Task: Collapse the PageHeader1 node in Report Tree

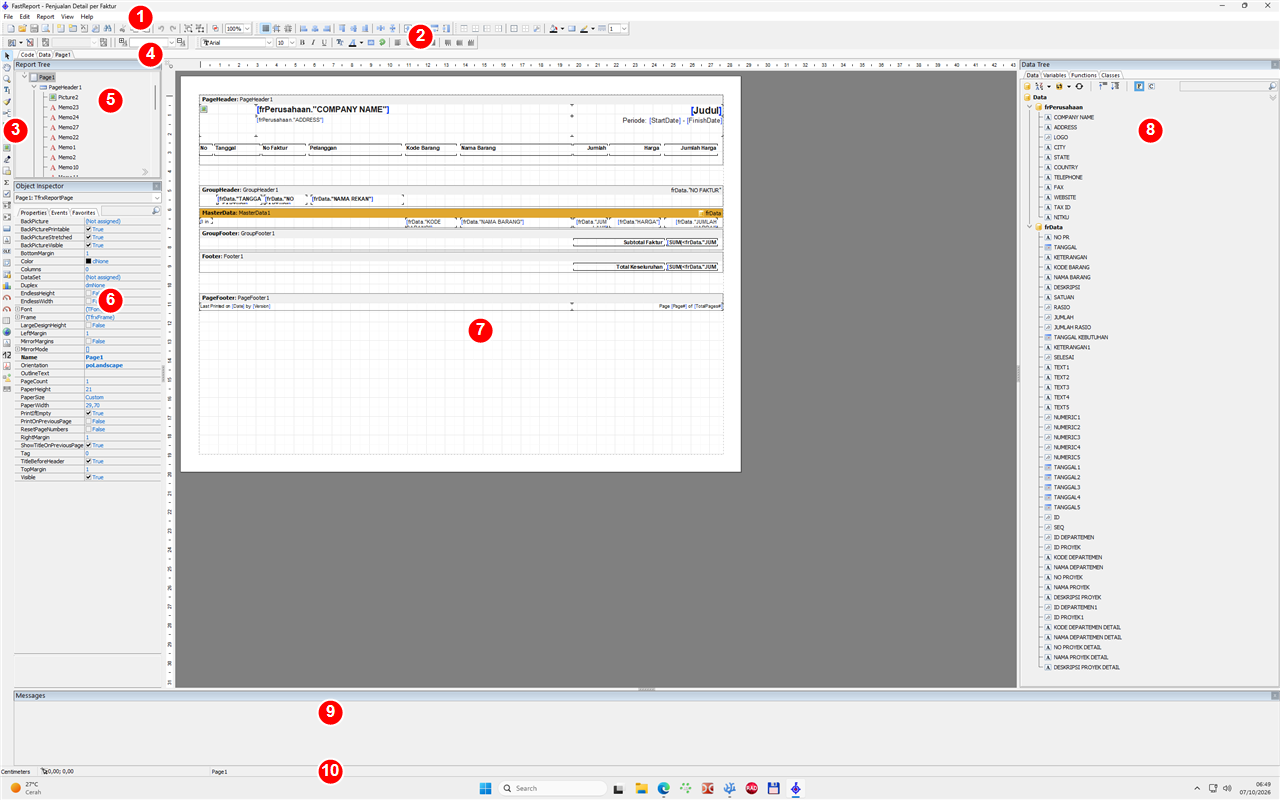Action: click(34, 87)
